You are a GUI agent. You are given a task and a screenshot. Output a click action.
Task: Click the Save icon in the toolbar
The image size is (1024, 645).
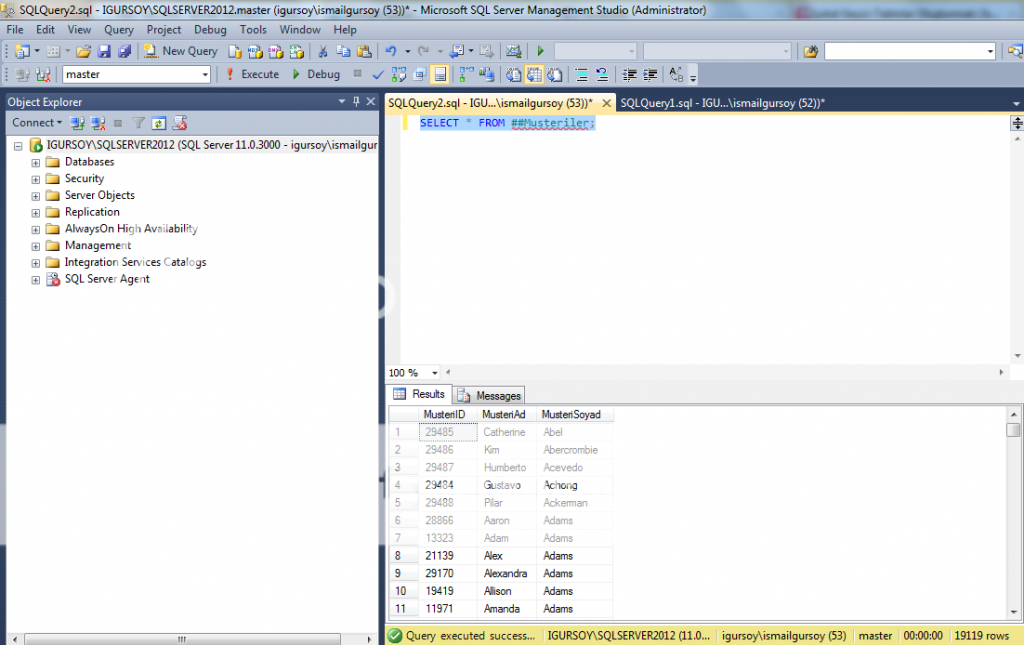104,51
